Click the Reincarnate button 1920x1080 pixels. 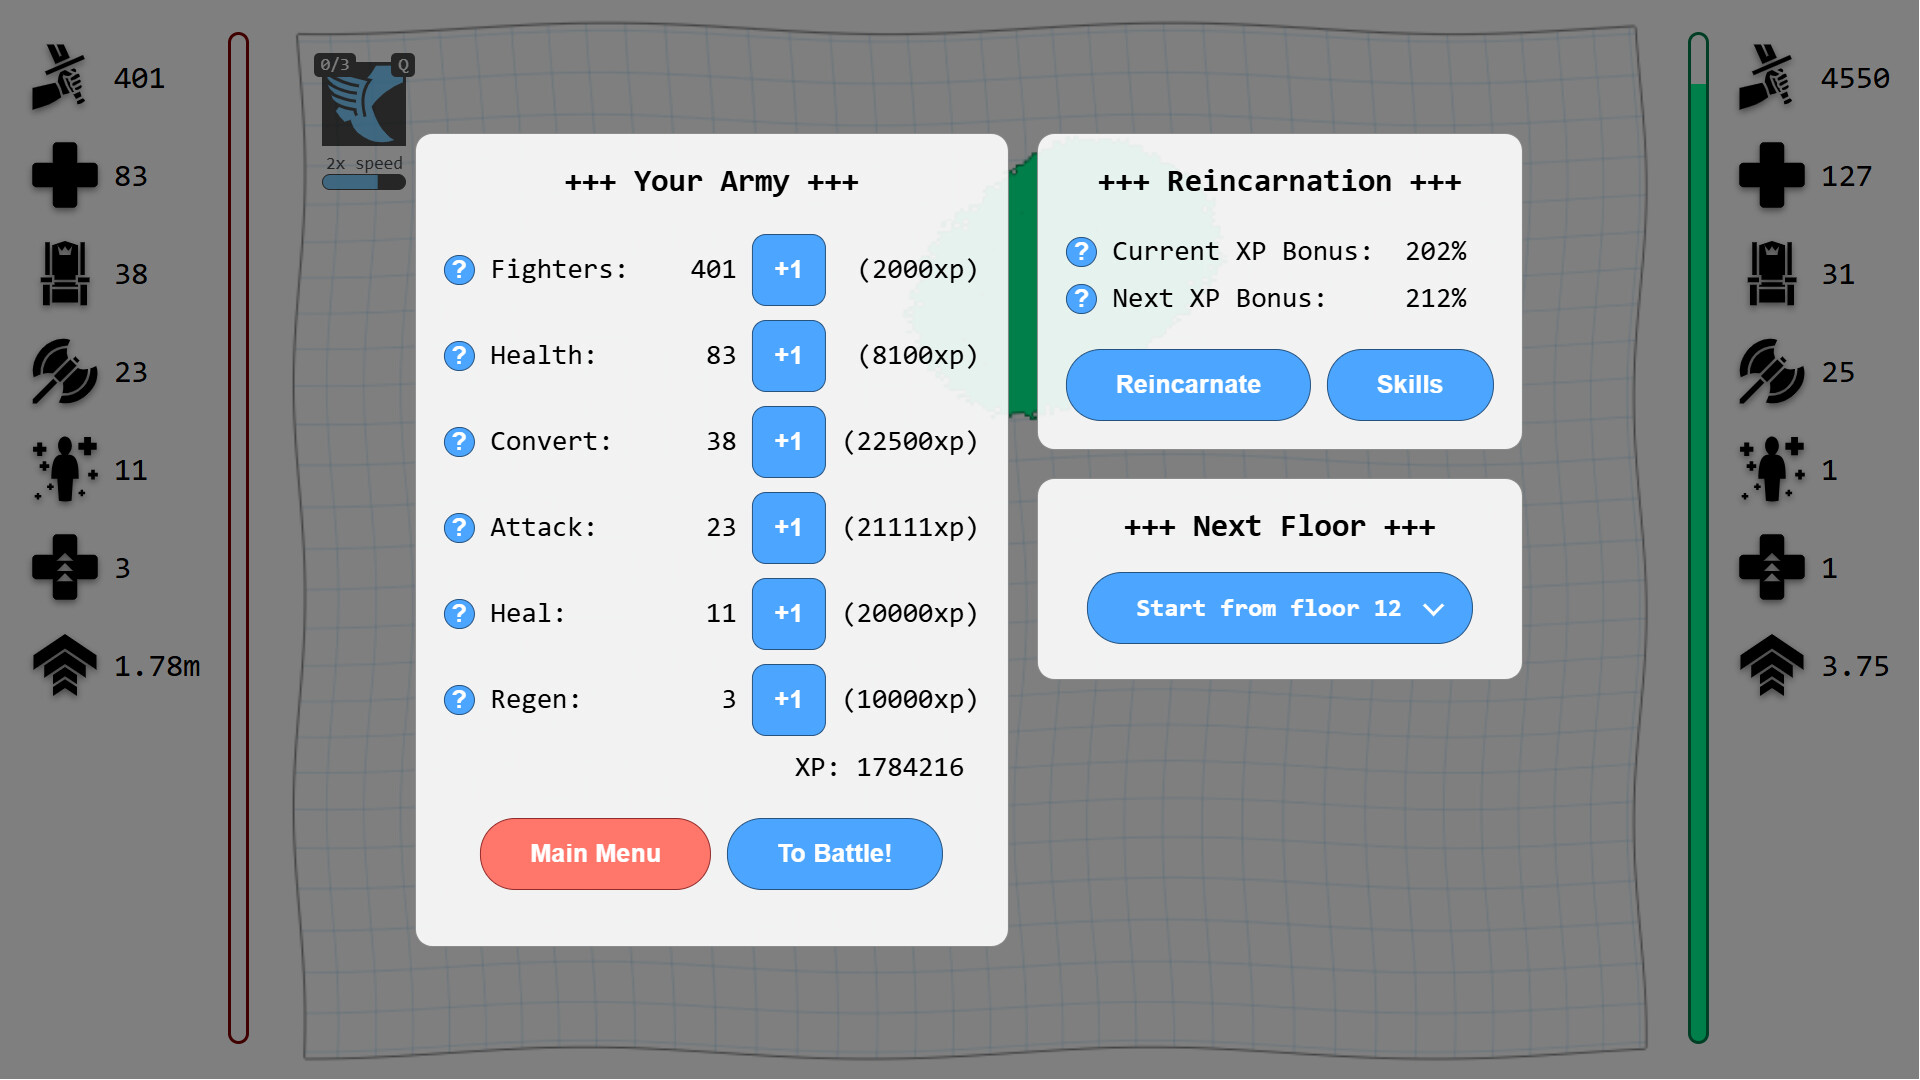coord(1188,385)
